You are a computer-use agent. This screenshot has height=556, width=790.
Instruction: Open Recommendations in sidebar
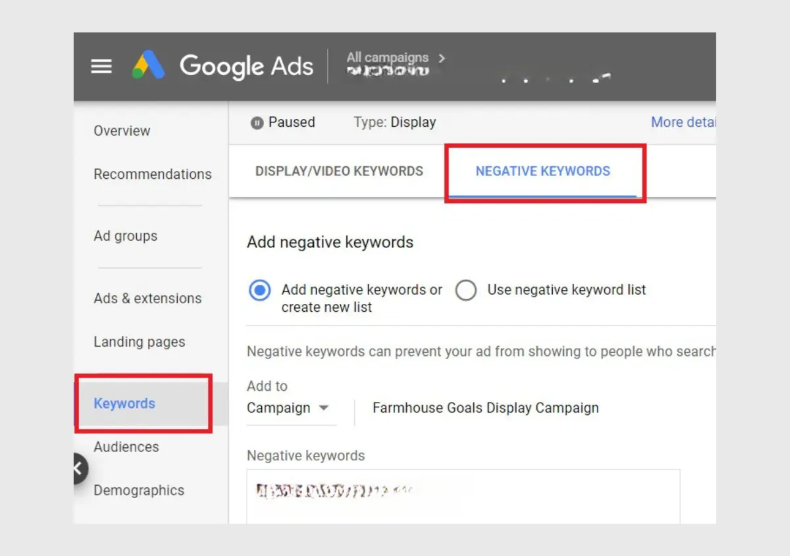click(x=153, y=174)
